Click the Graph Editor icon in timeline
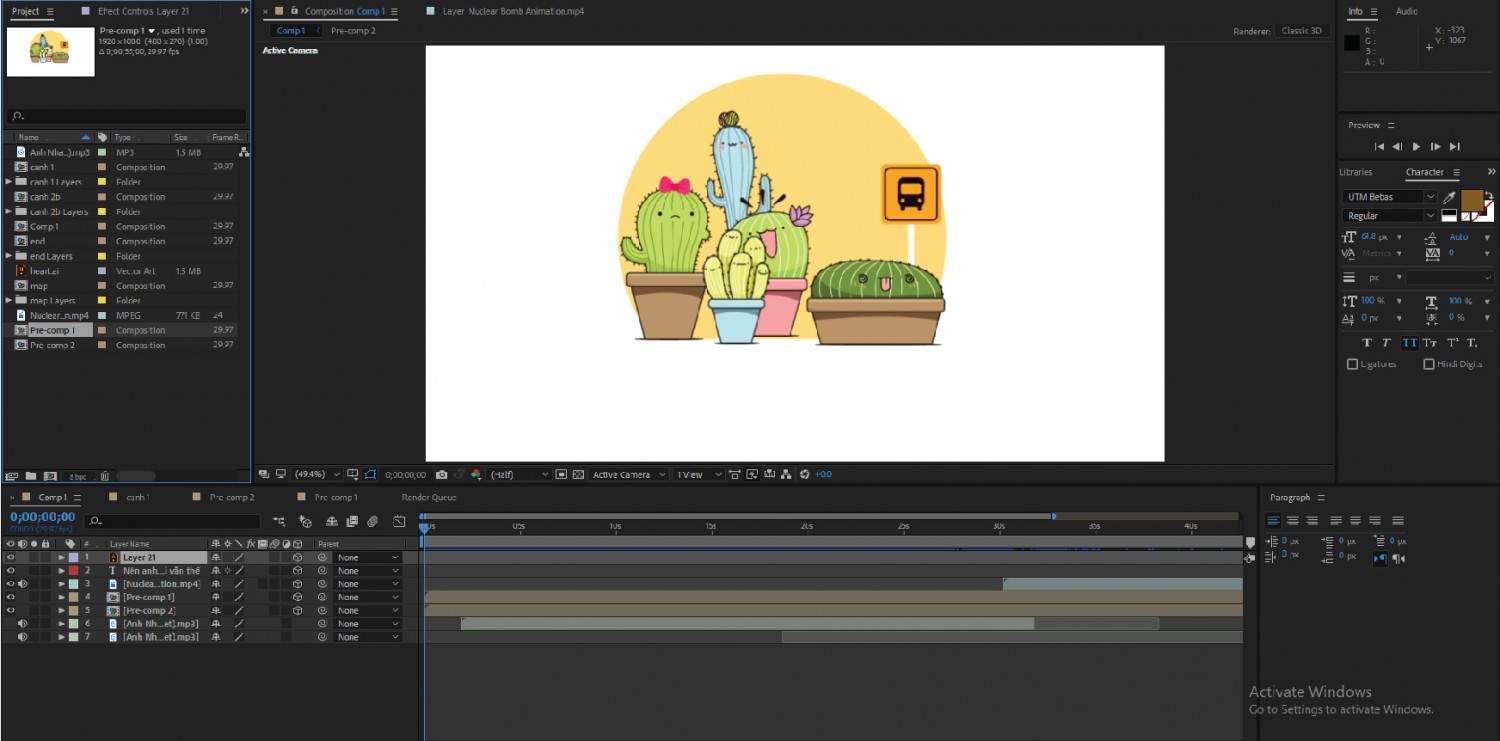The height and width of the screenshot is (741, 1500). click(399, 521)
